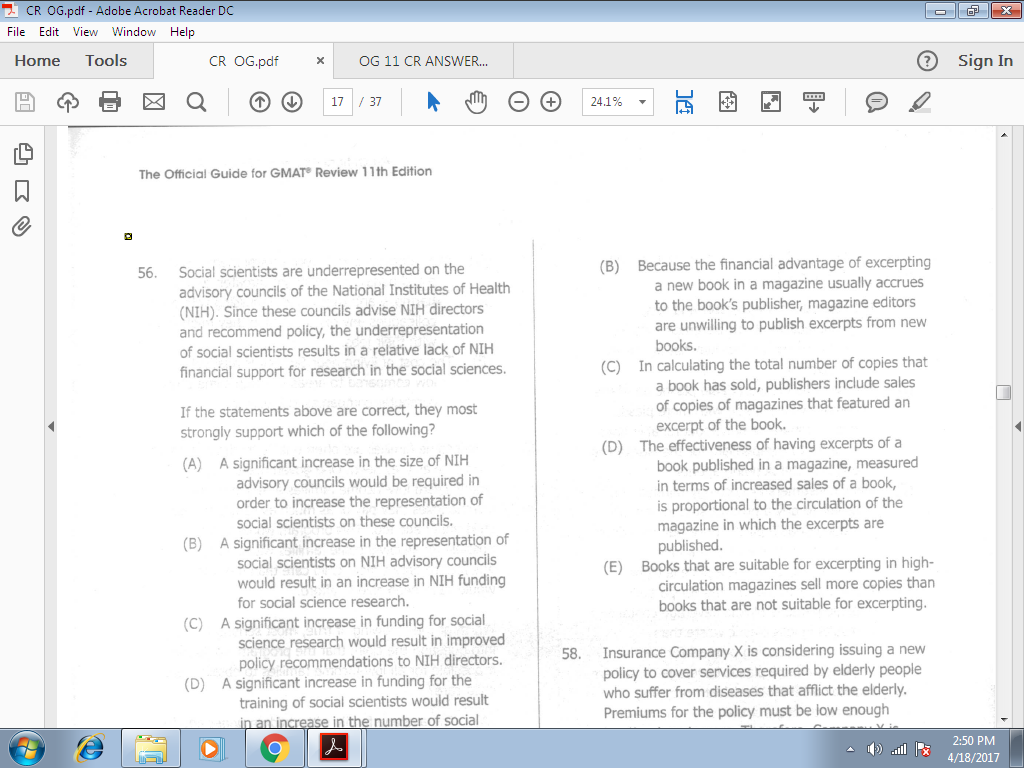Image resolution: width=1024 pixels, height=768 pixels.
Task: Switch to the Tools tab
Action: coord(106,61)
